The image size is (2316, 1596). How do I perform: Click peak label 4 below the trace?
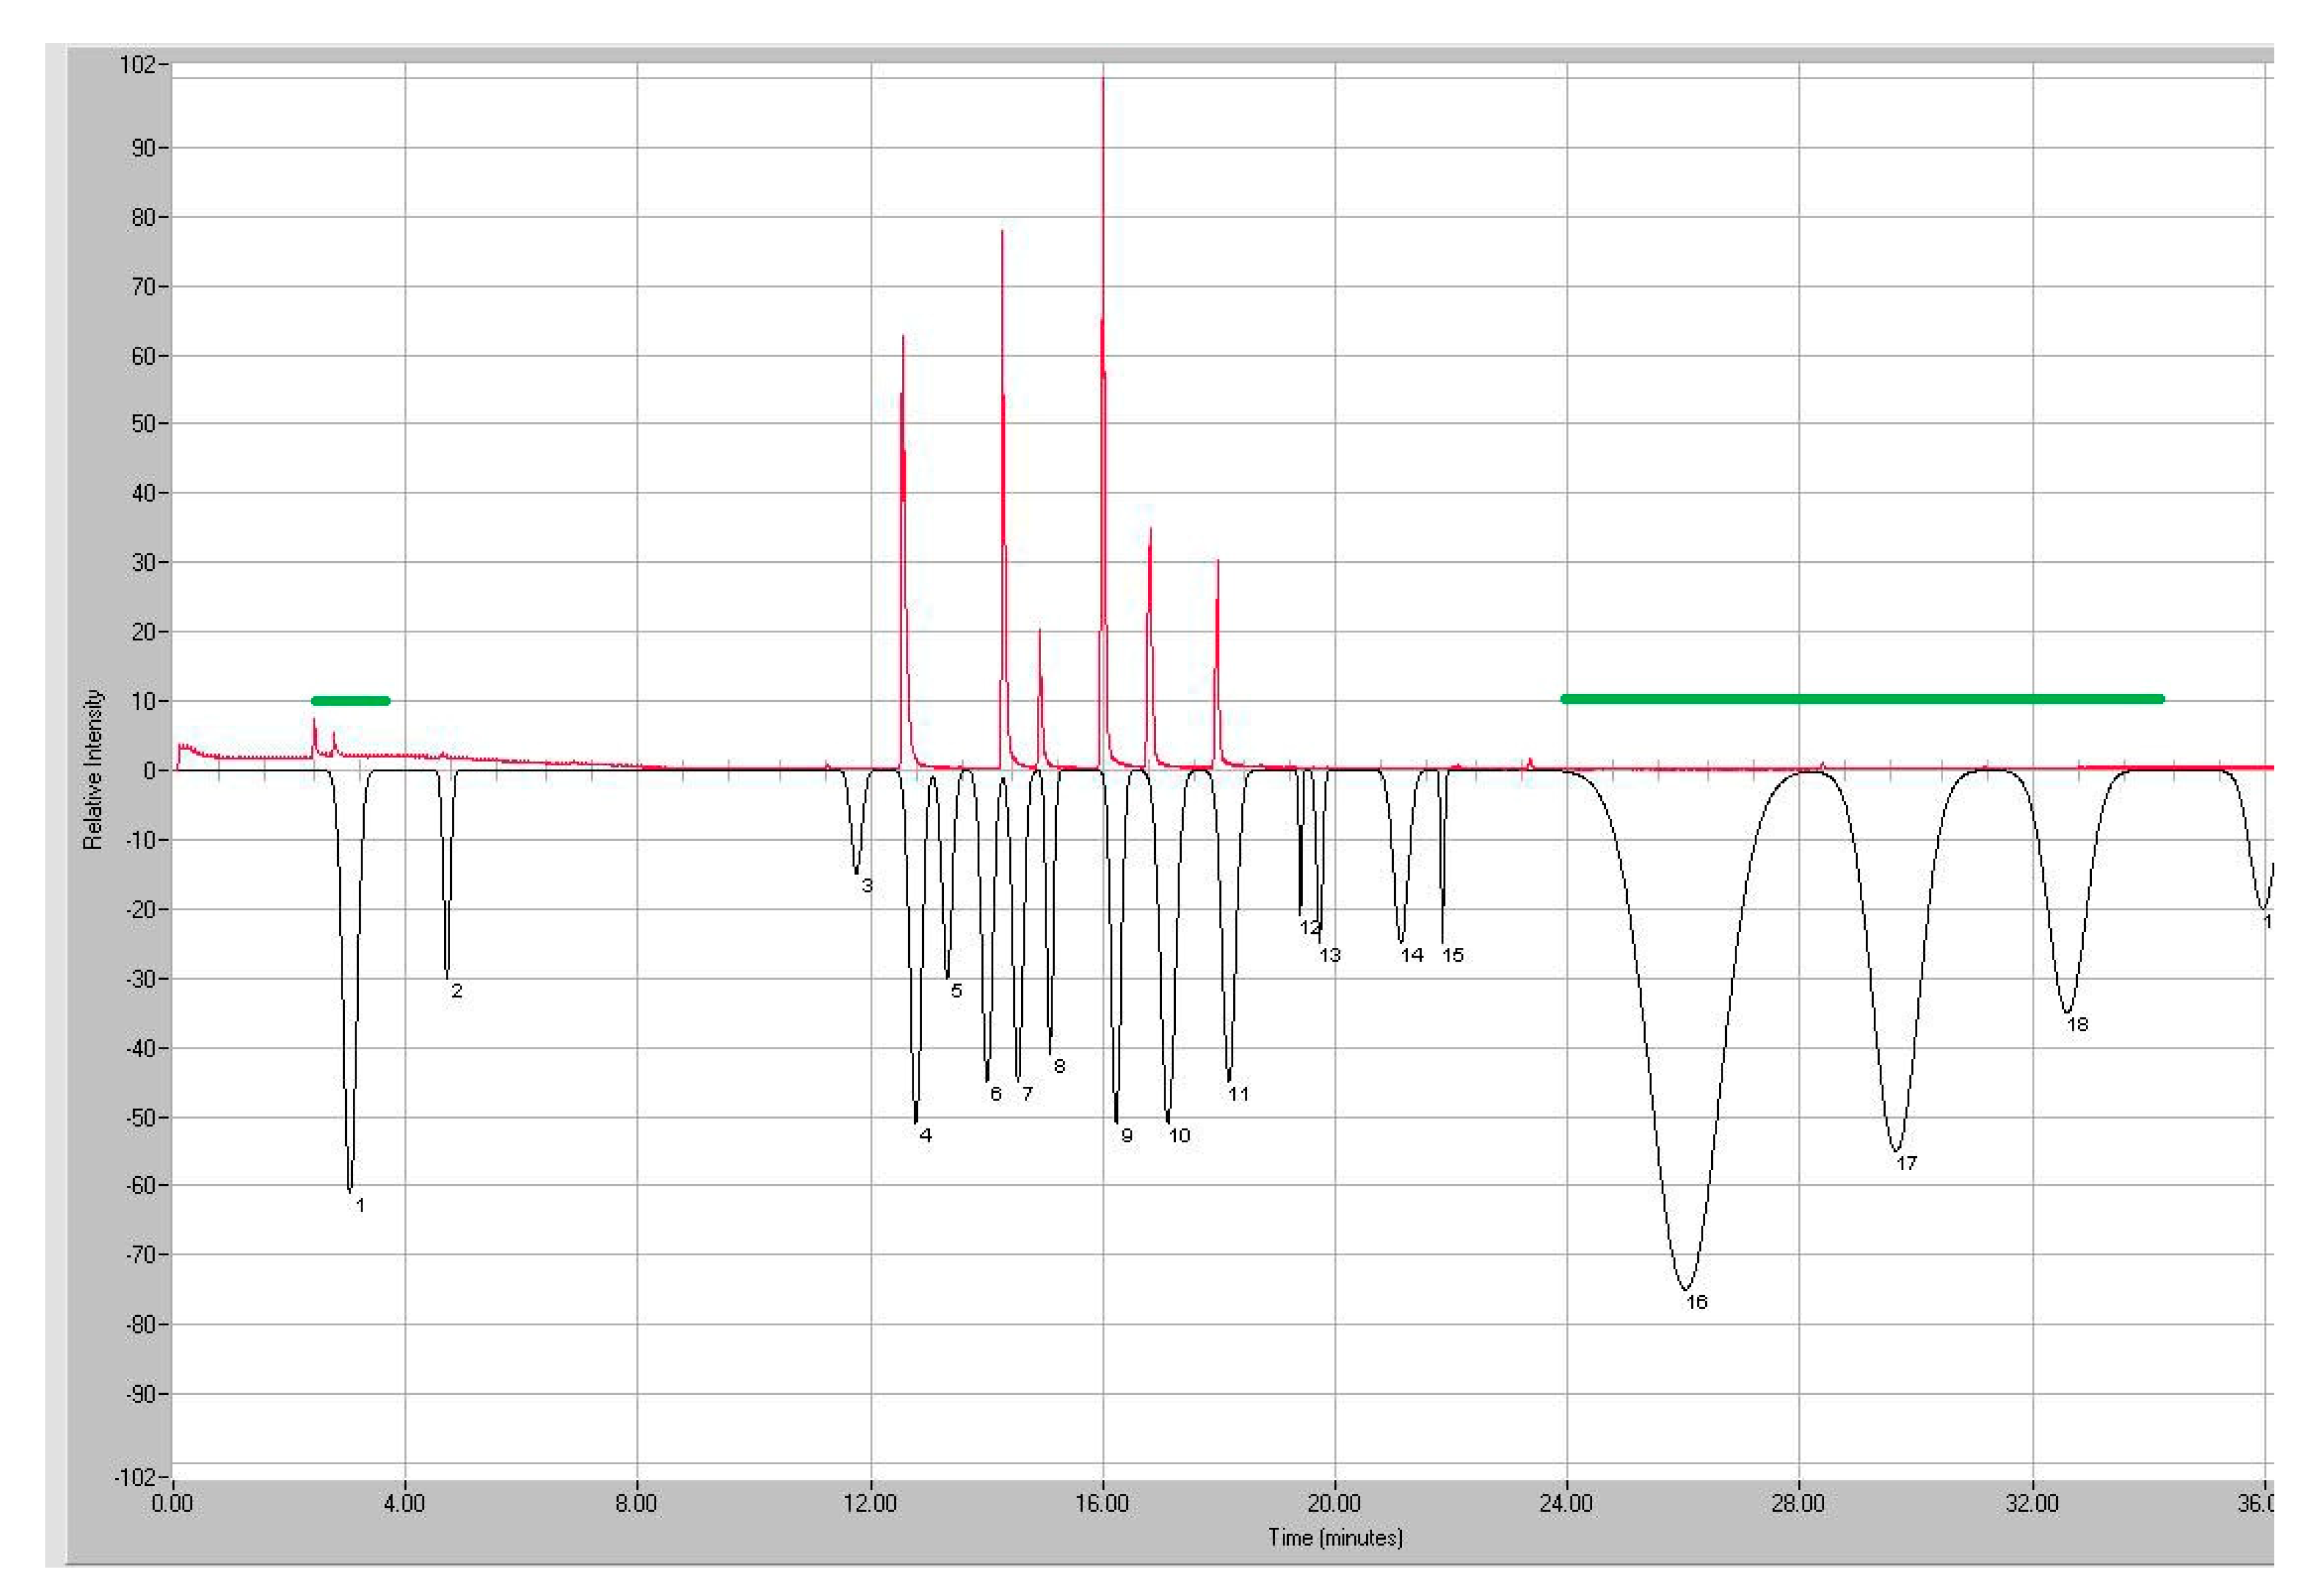(x=925, y=1135)
